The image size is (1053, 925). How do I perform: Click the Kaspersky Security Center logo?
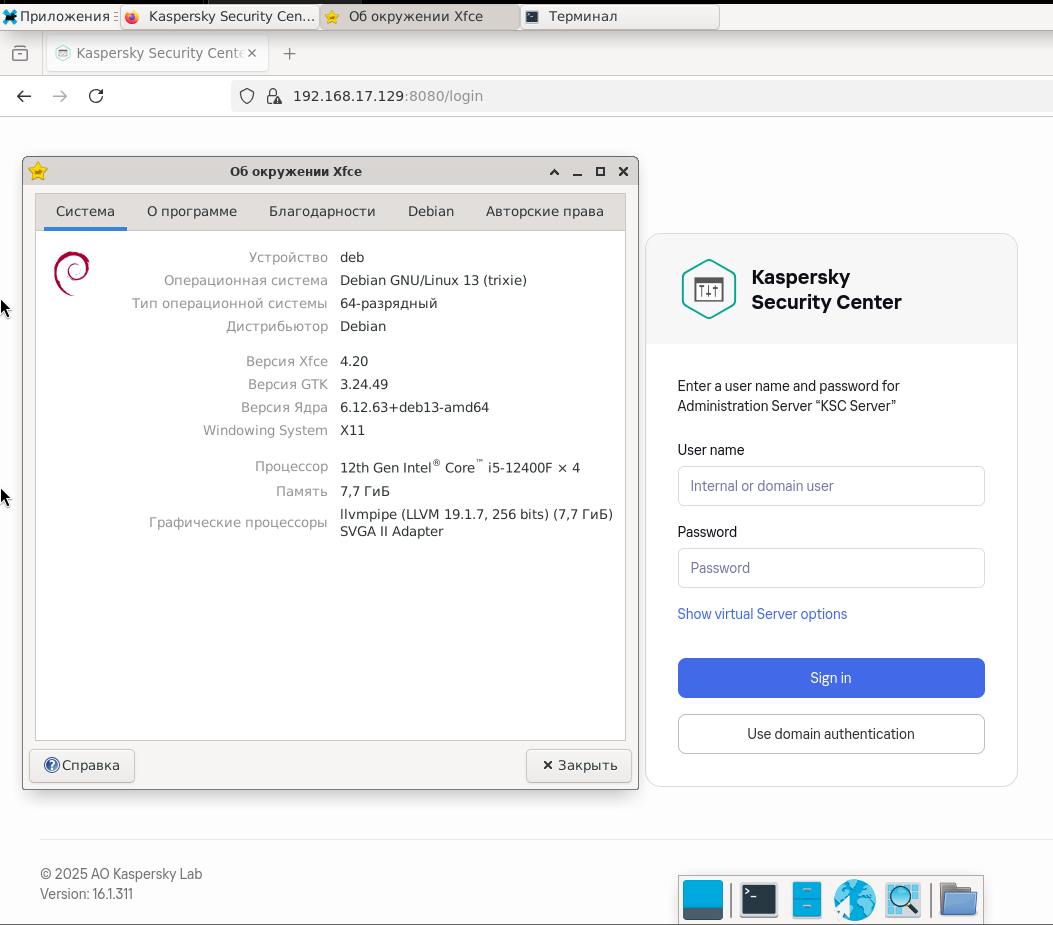coord(708,290)
